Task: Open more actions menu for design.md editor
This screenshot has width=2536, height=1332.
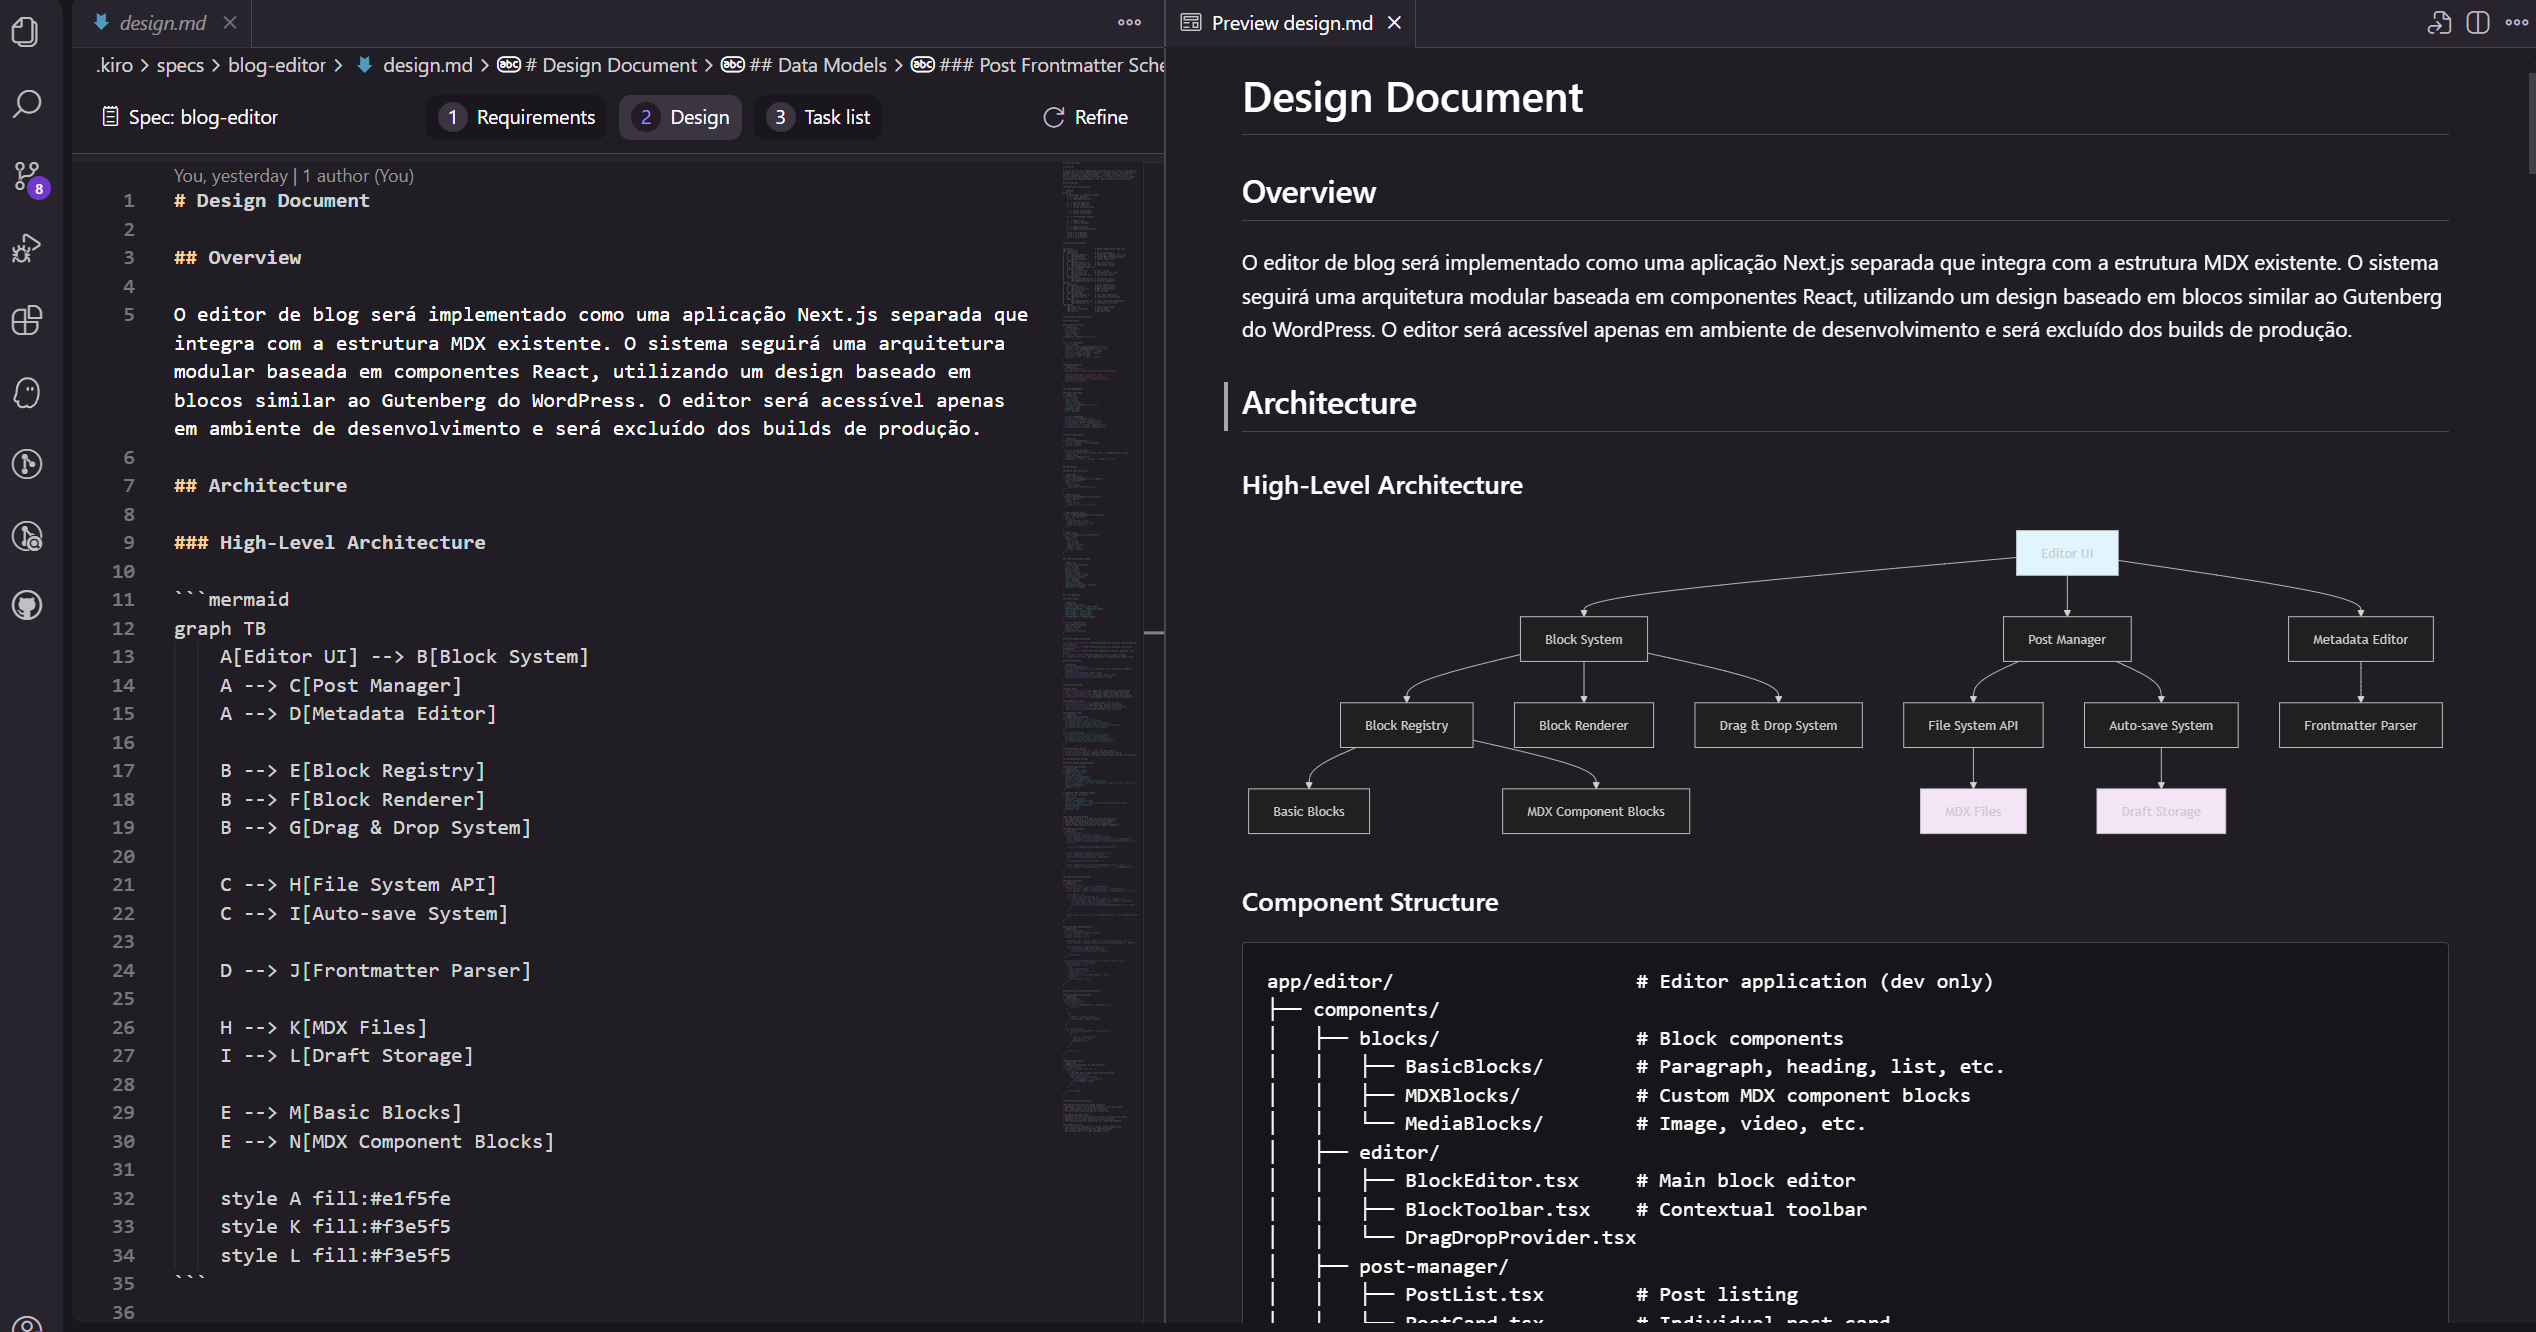Action: click(1129, 22)
